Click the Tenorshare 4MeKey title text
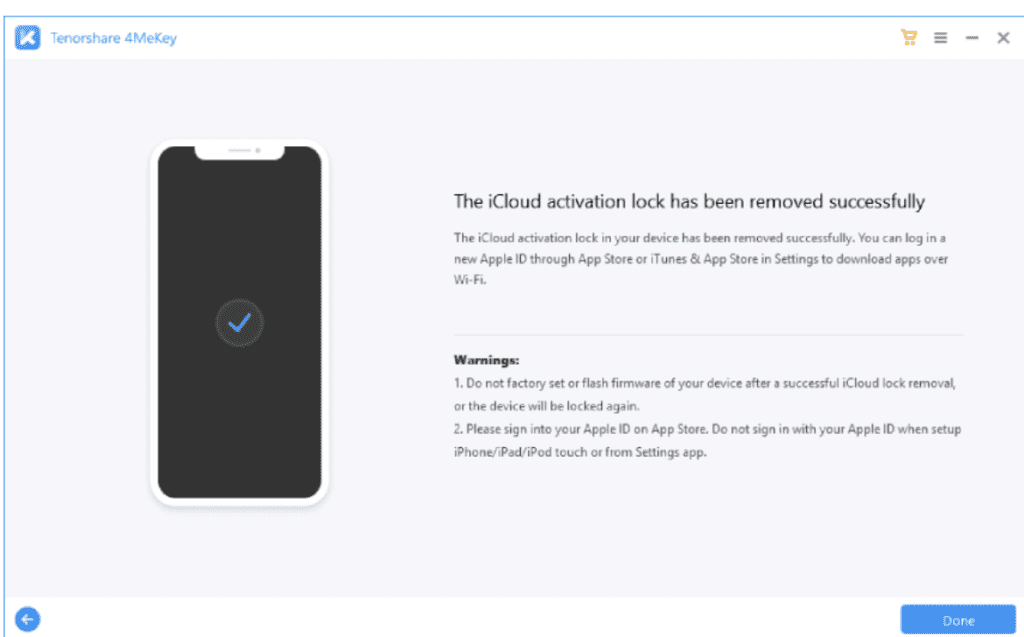Image resolution: width=1024 pixels, height=637 pixels. [x=114, y=38]
